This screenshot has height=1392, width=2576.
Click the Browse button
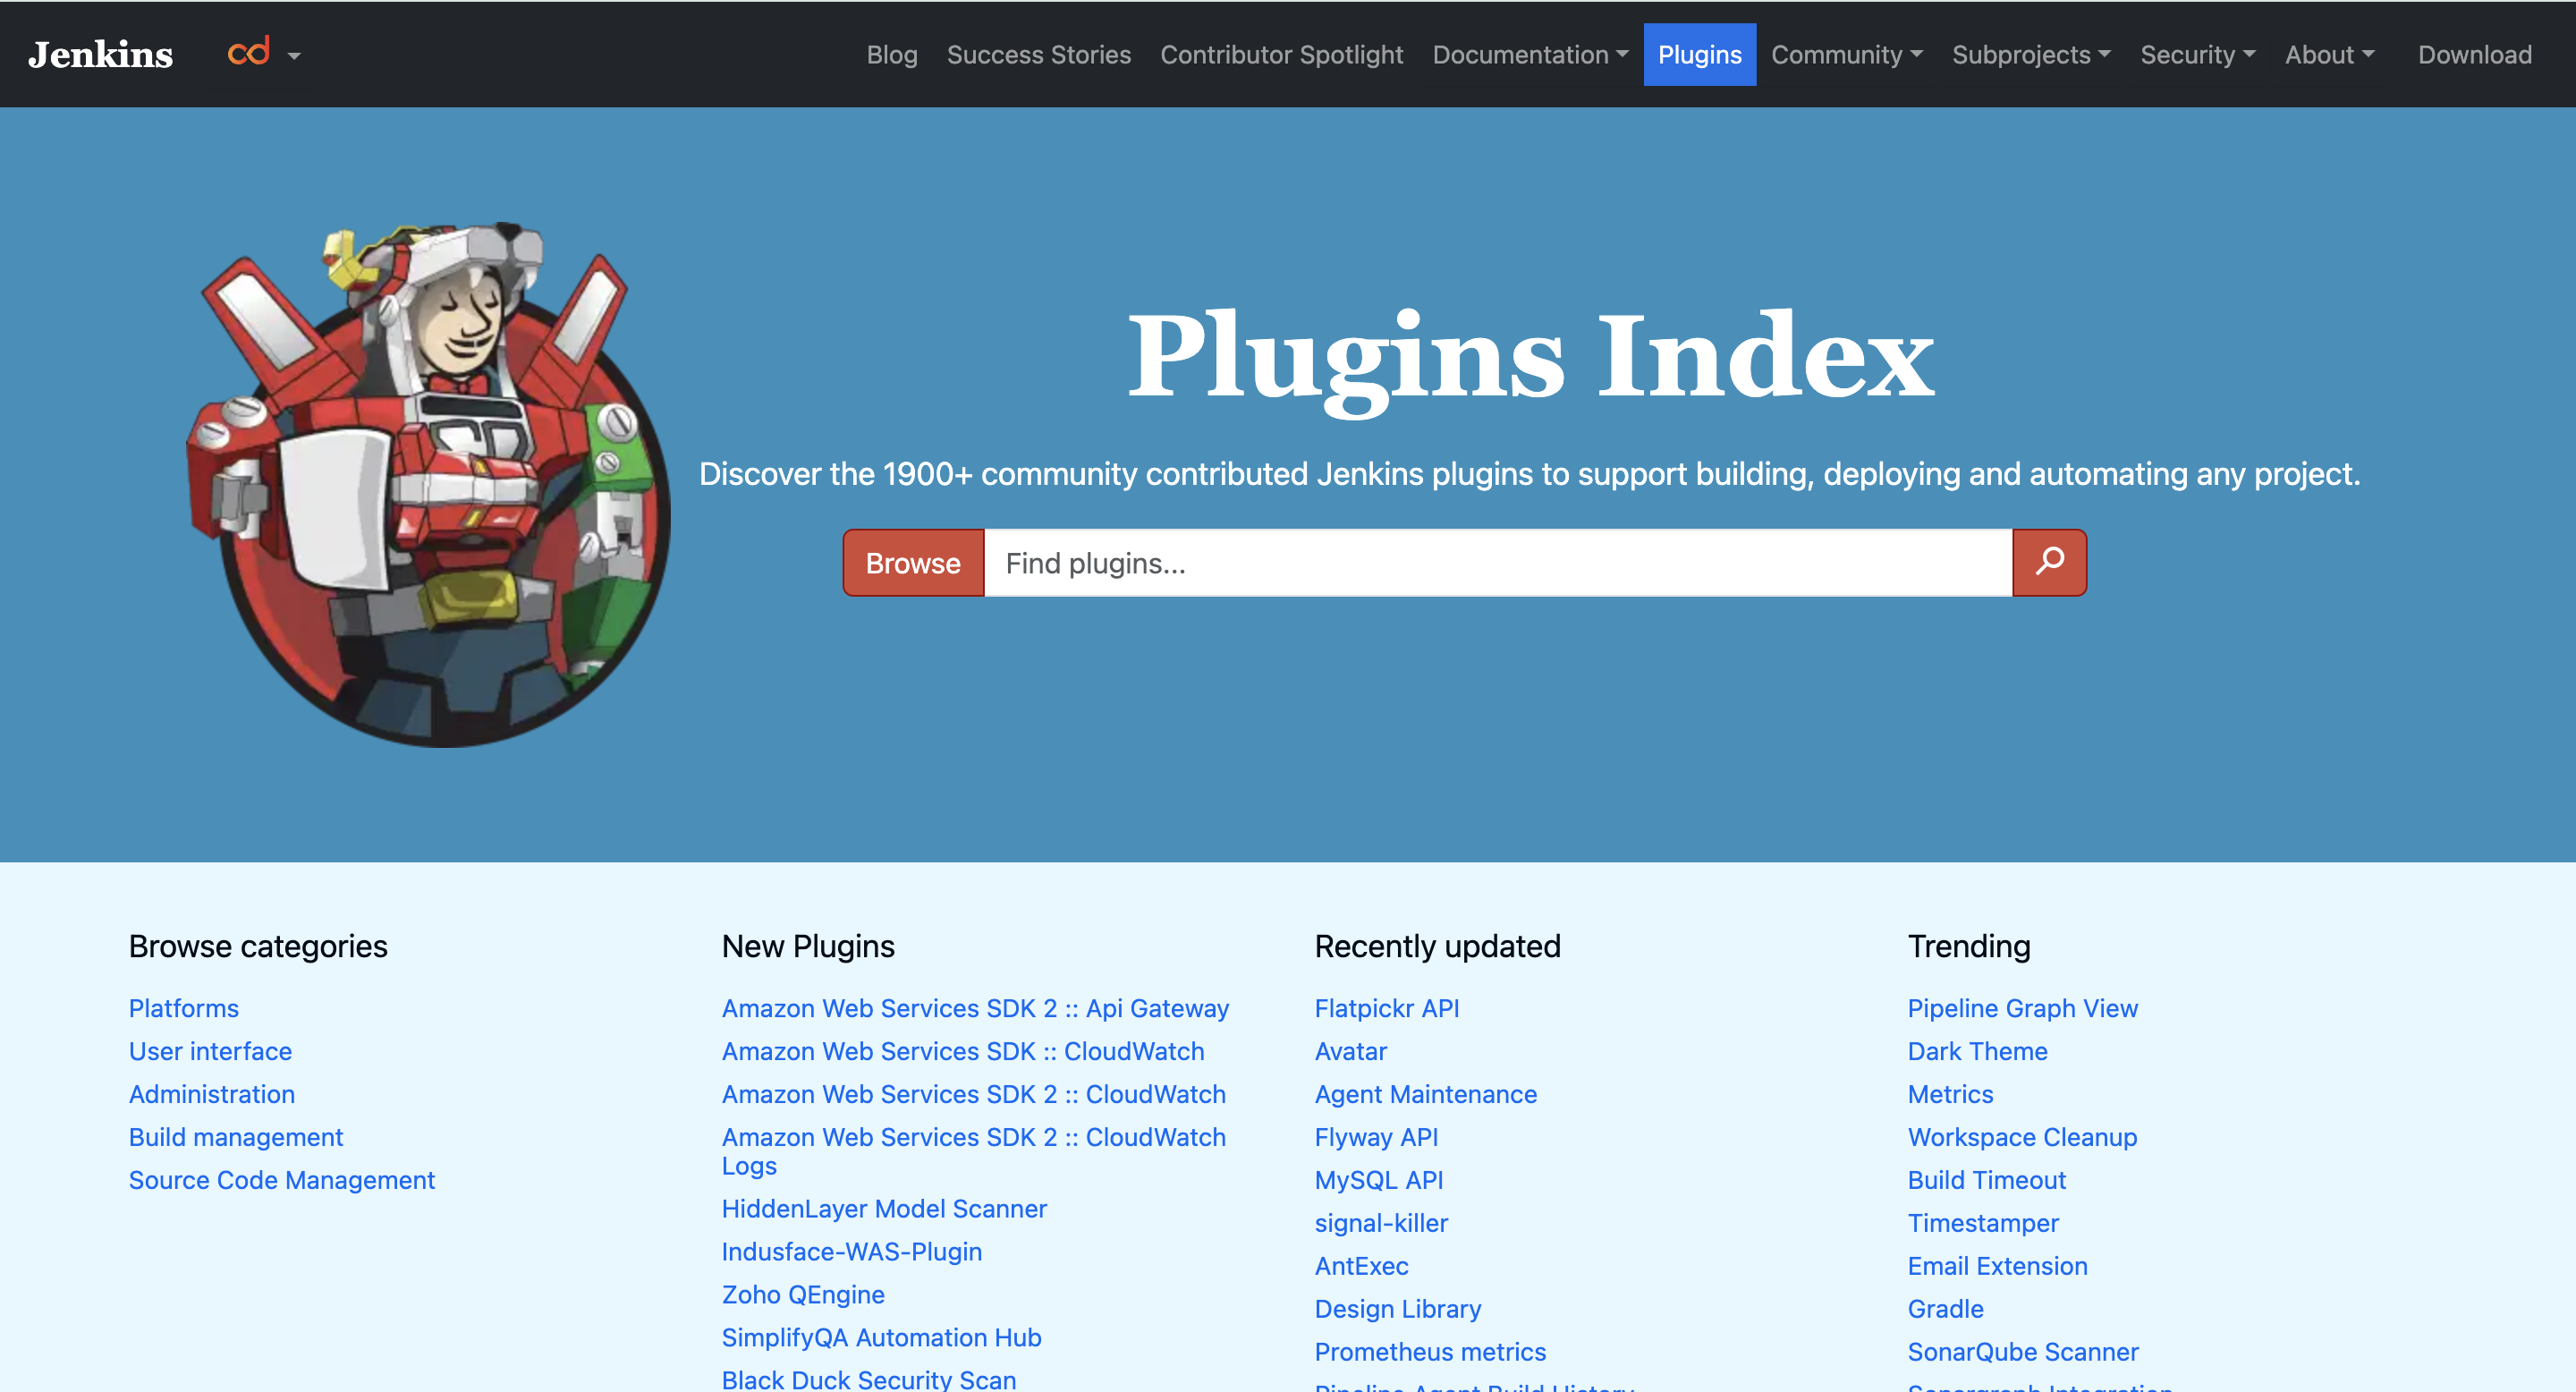point(912,562)
